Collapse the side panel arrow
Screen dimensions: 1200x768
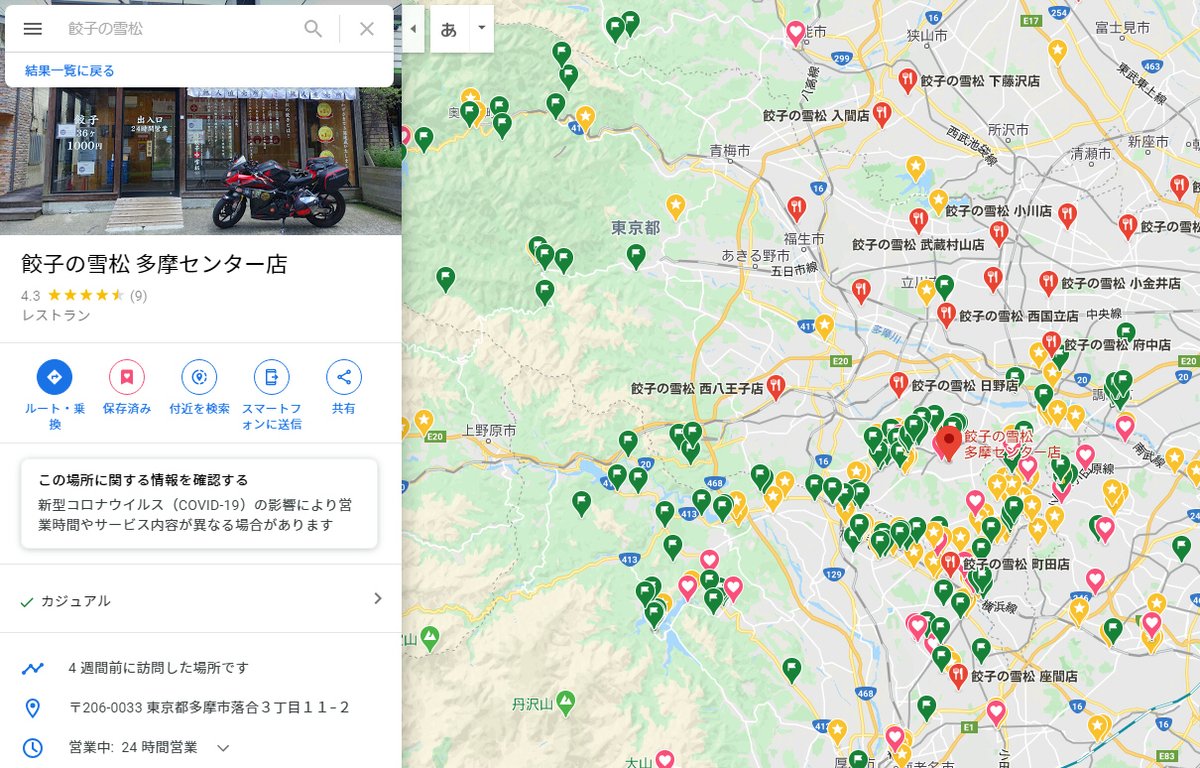(x=413, y=29)
